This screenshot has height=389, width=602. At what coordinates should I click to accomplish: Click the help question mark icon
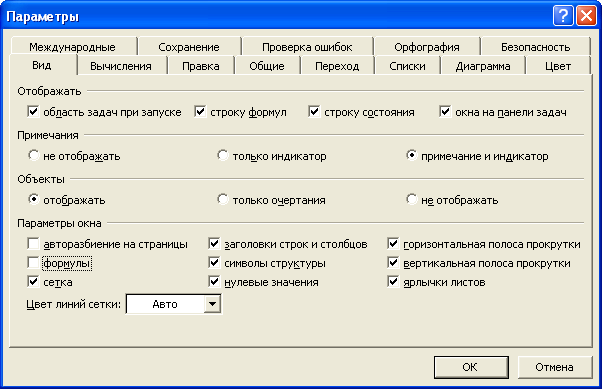pos(563,16)
